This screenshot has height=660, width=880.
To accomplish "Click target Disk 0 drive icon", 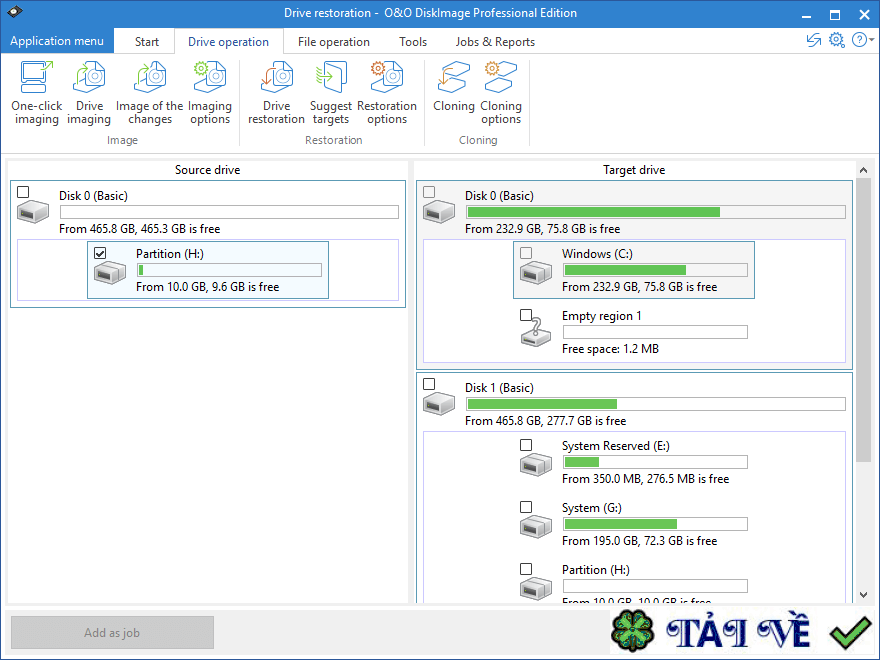I will [x=439, y=212].
